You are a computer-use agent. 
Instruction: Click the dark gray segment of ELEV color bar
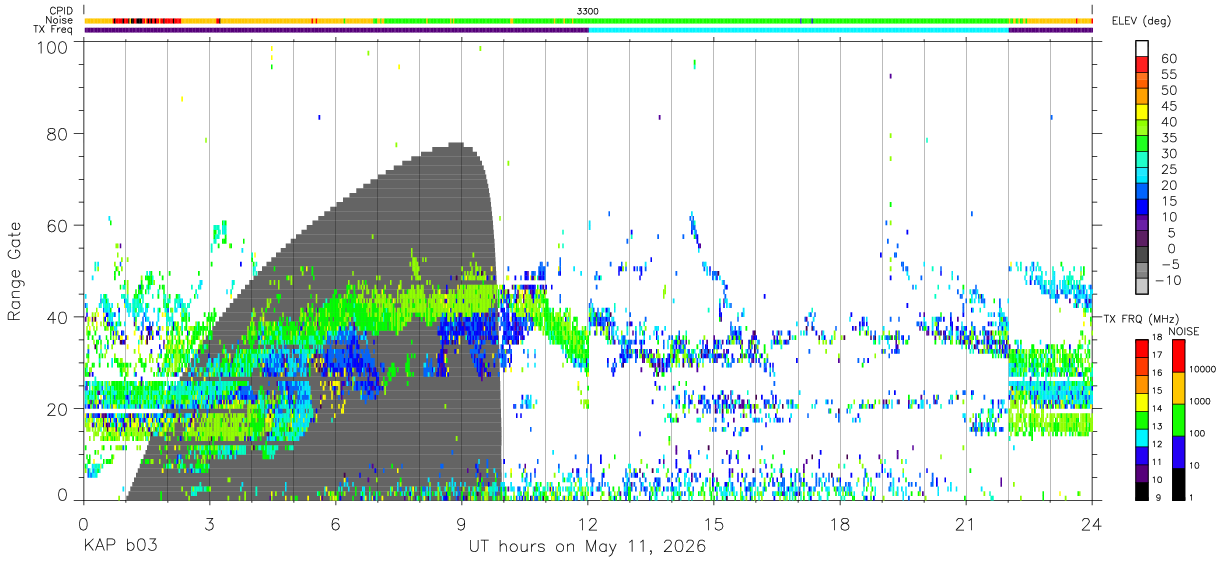(1142, 255)
